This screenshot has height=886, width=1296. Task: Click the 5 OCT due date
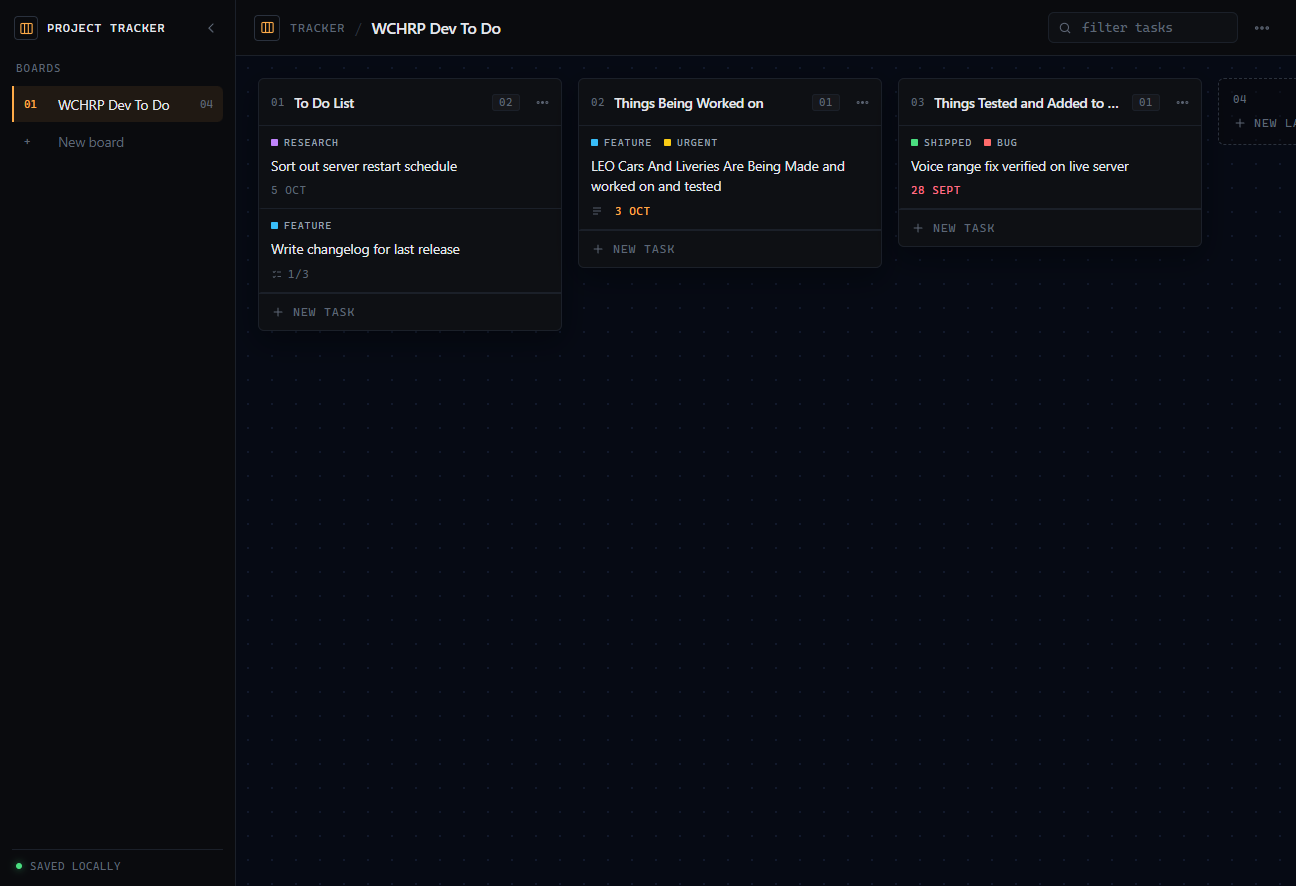pyautogui.click(x=289, y=190)
